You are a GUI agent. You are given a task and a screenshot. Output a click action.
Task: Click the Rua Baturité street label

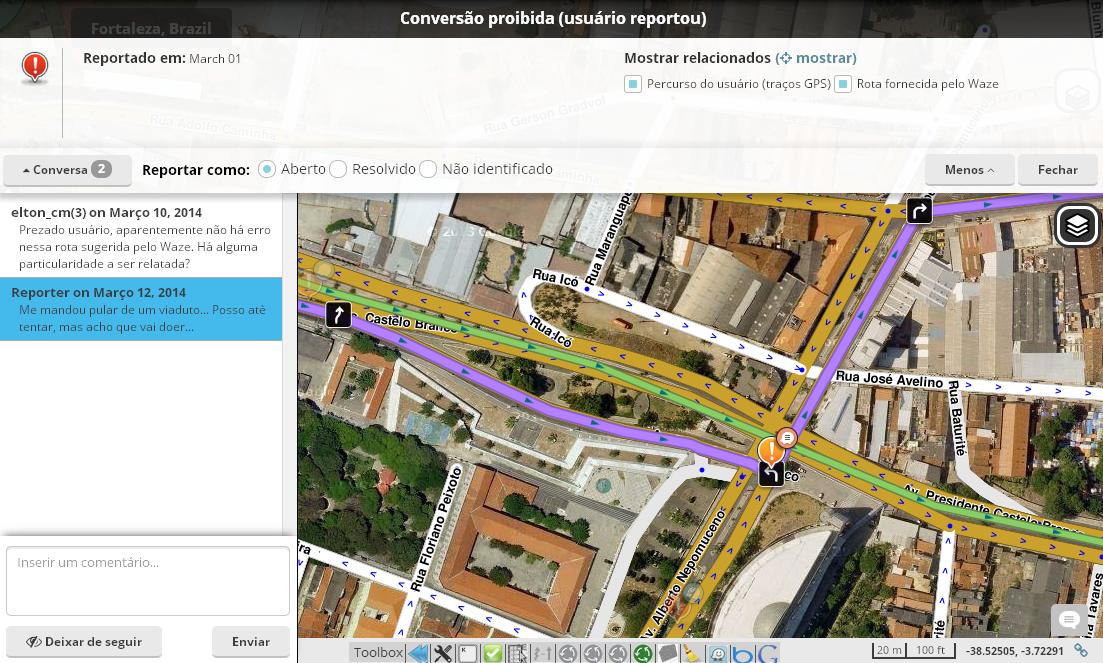click(x=957, y=417)
